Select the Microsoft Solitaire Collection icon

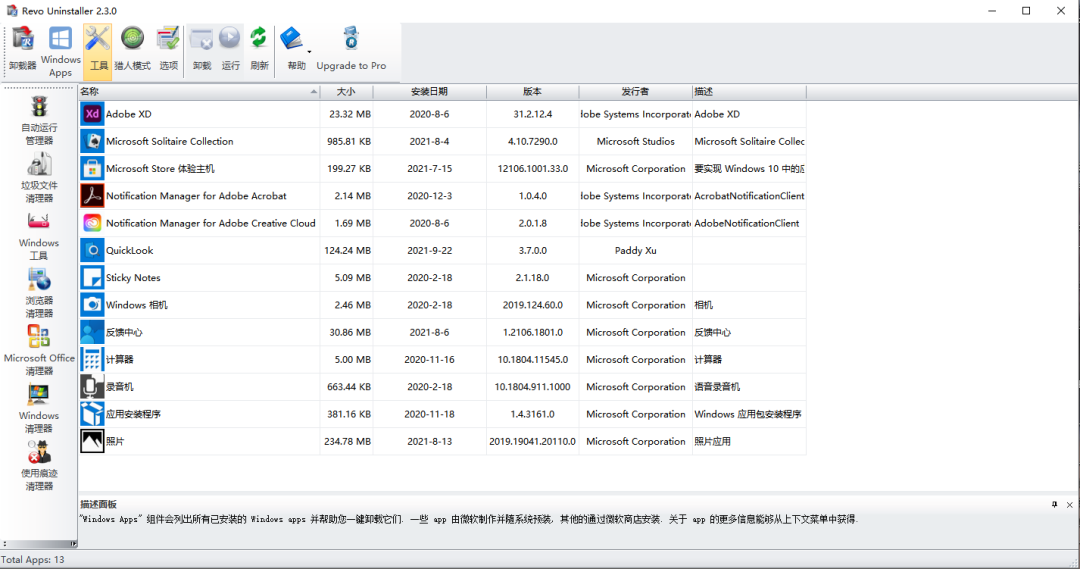coord(92,141)
